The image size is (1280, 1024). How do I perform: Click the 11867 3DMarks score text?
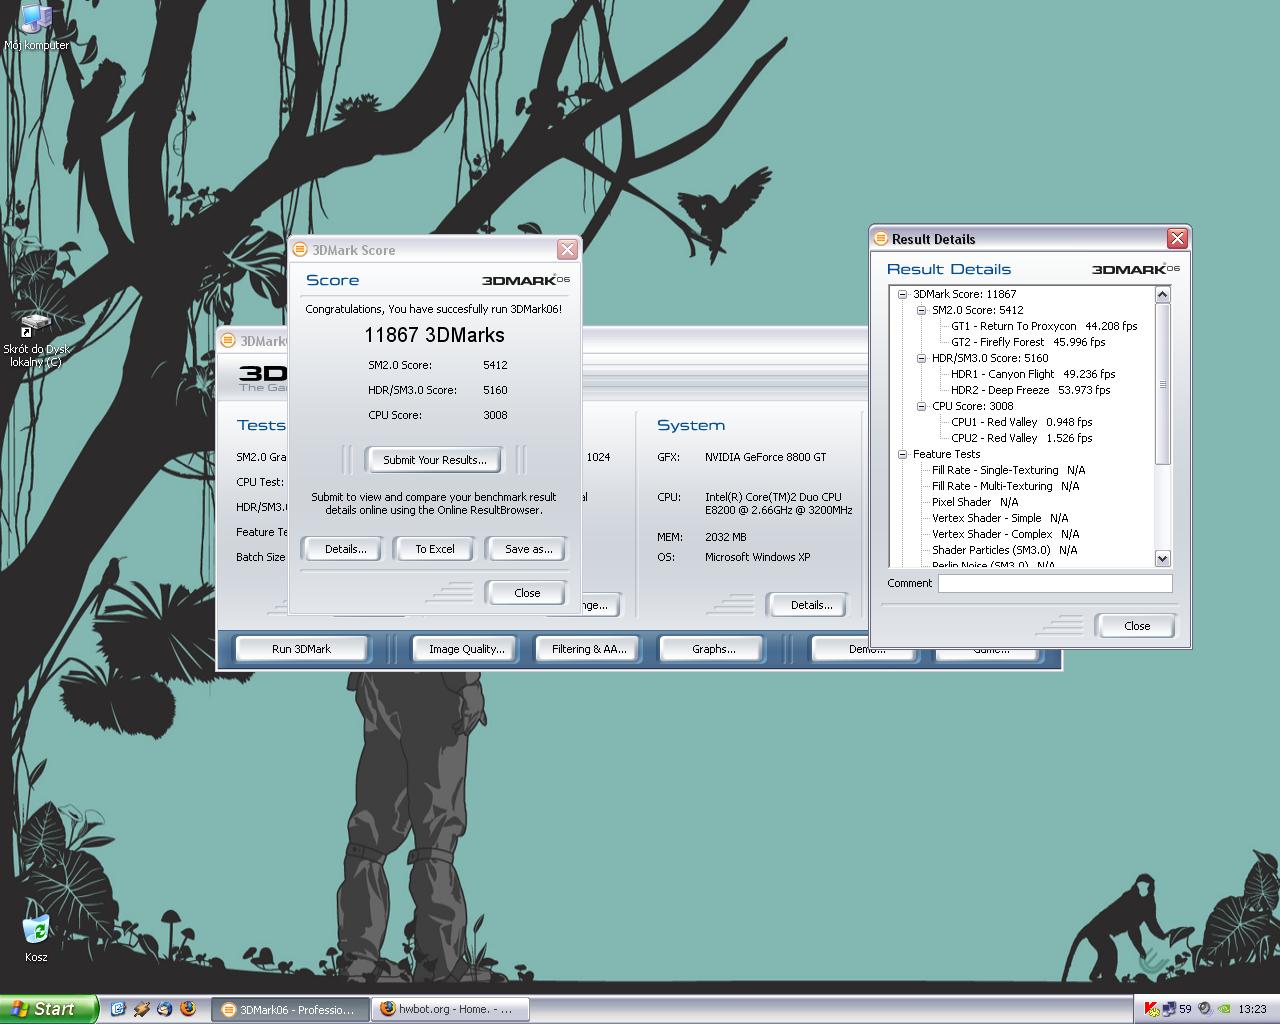click(434, 335)
